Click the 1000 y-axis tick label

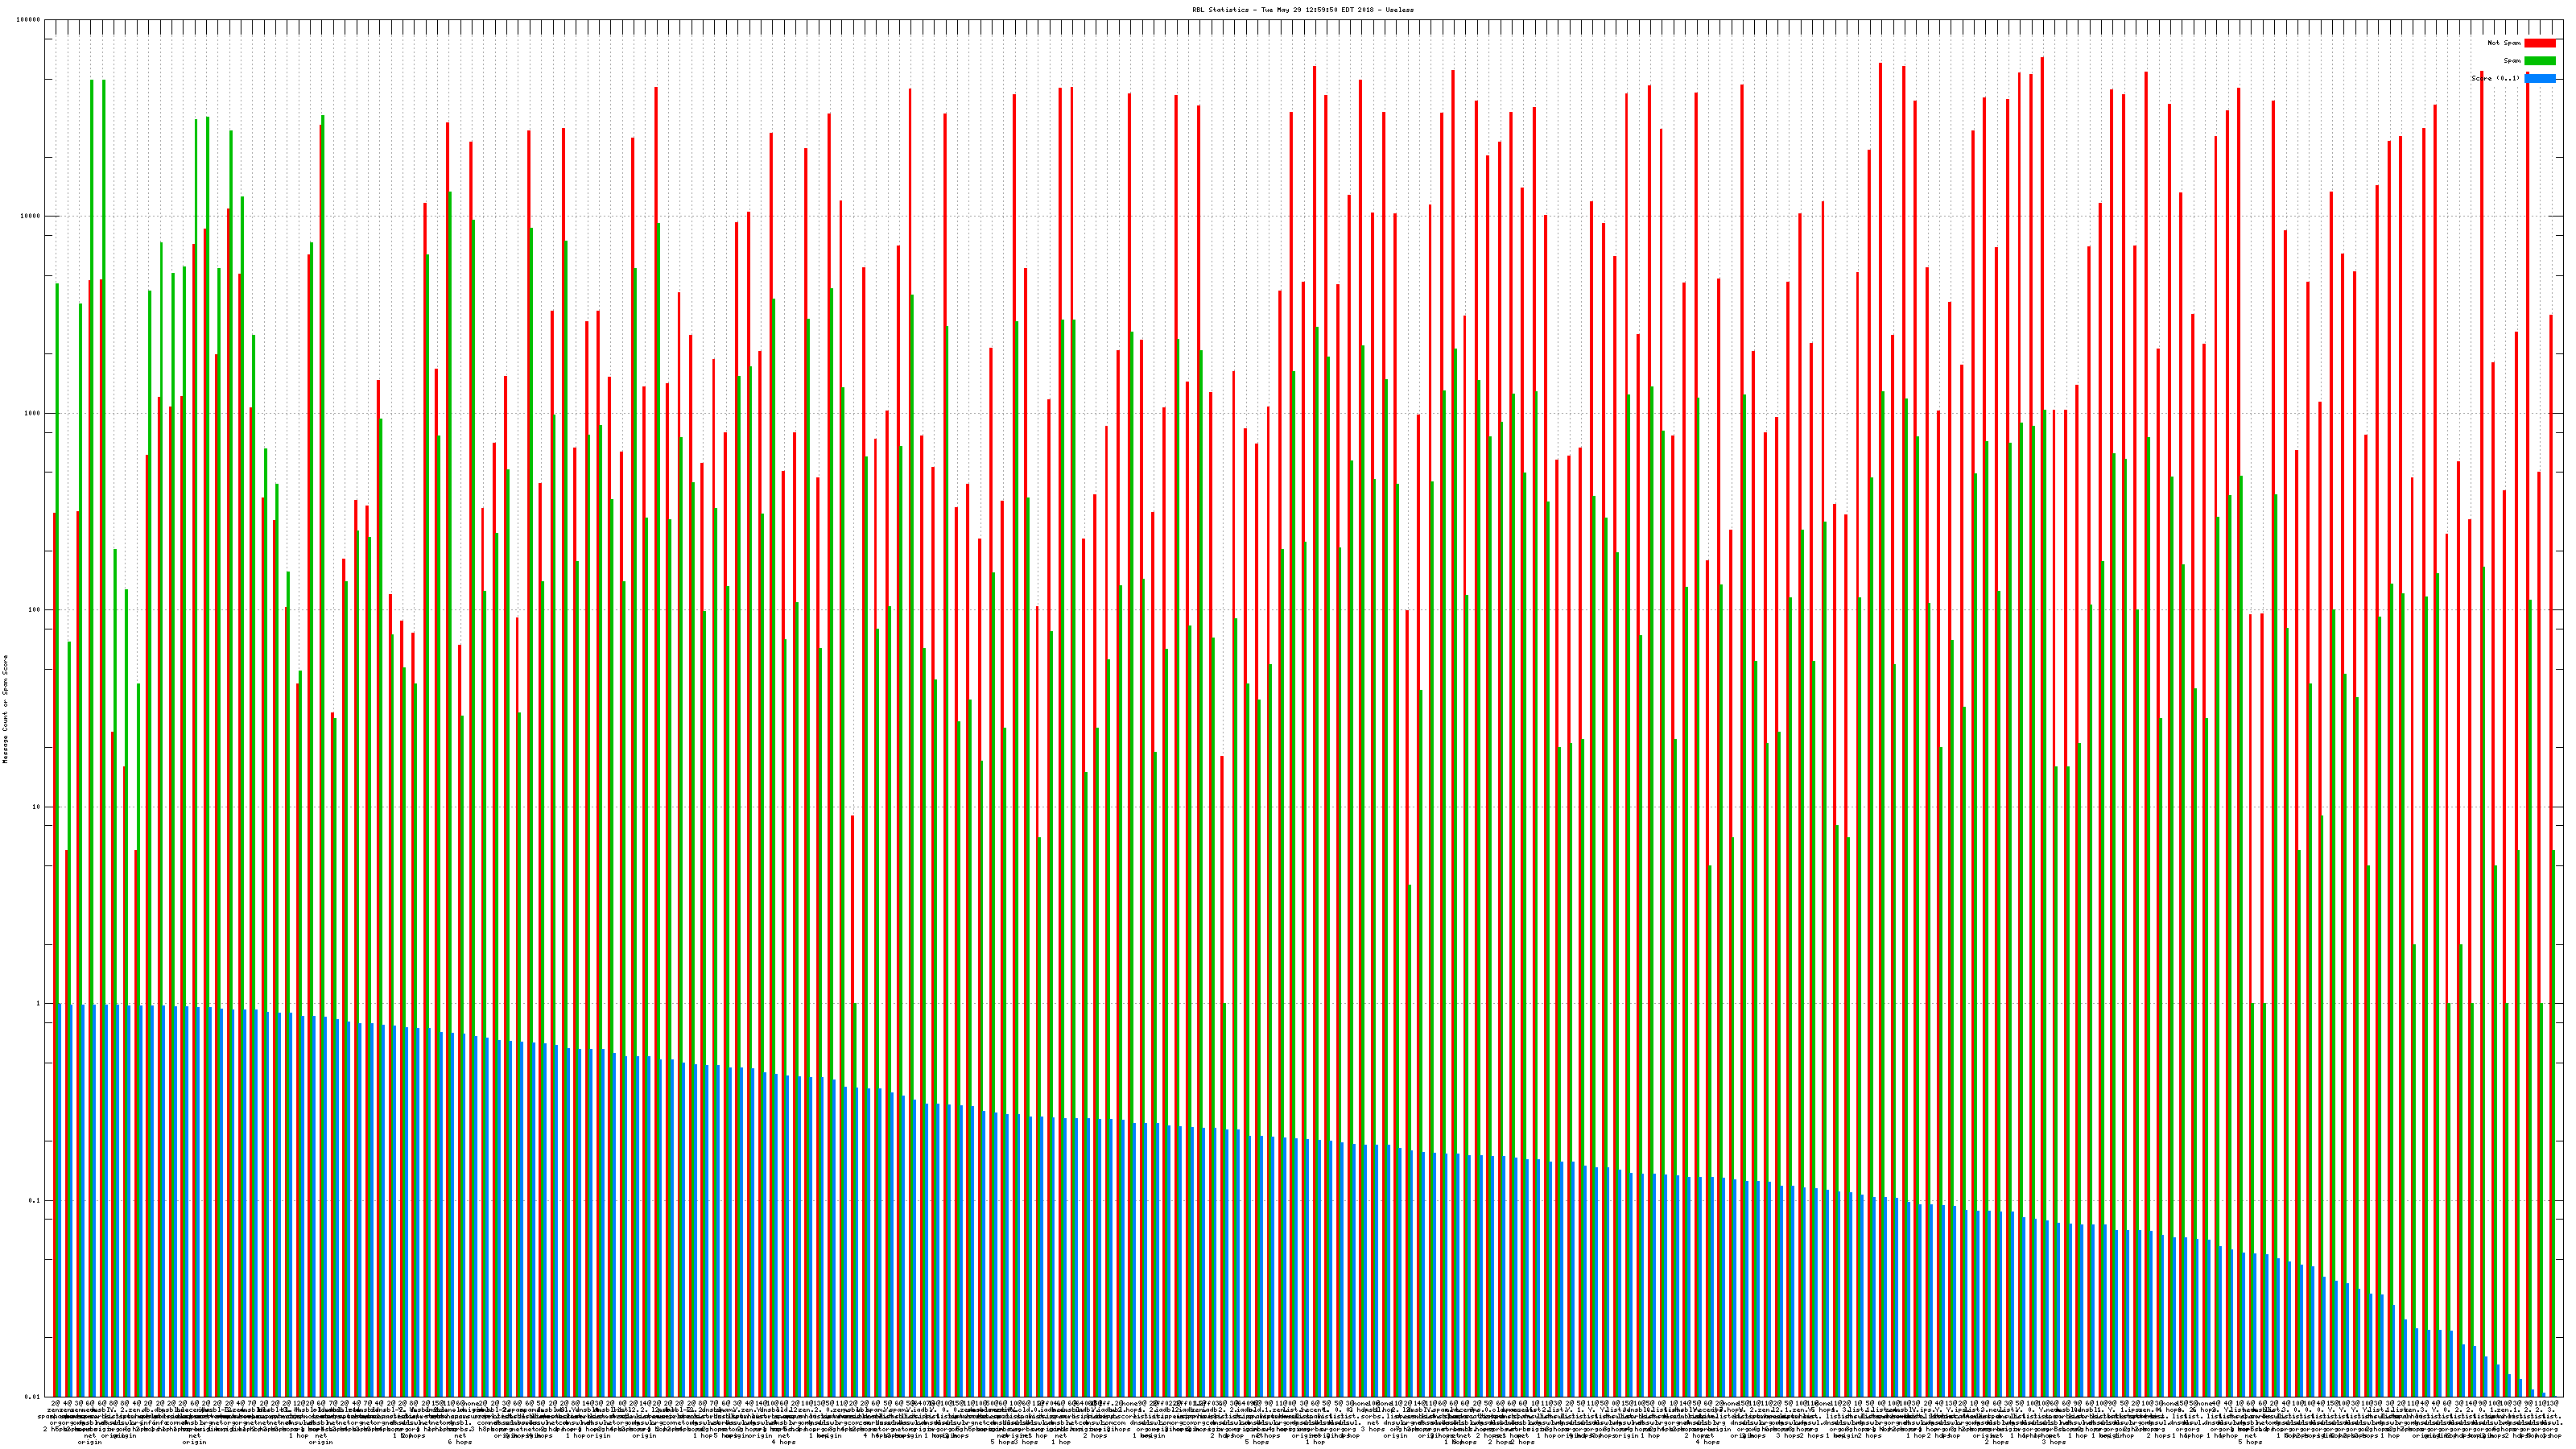tap(33, 413)
